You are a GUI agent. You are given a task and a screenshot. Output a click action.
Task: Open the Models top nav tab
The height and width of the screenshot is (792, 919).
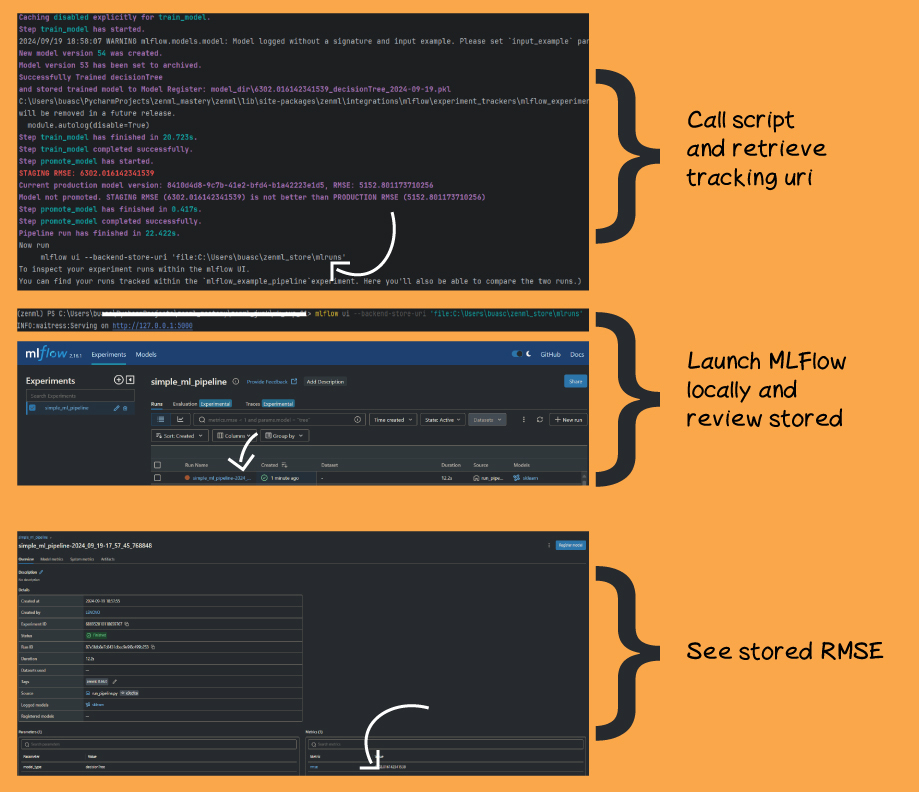[146, 355]
